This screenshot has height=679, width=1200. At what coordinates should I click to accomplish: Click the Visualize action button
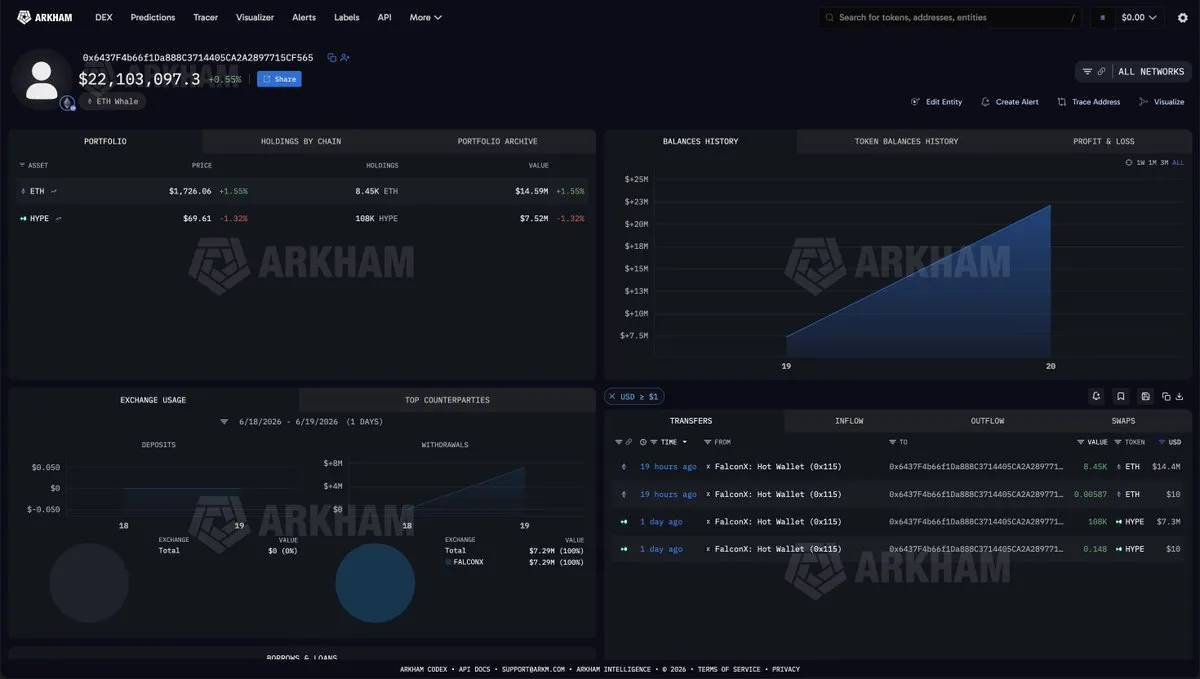[x=1161, y=102]
